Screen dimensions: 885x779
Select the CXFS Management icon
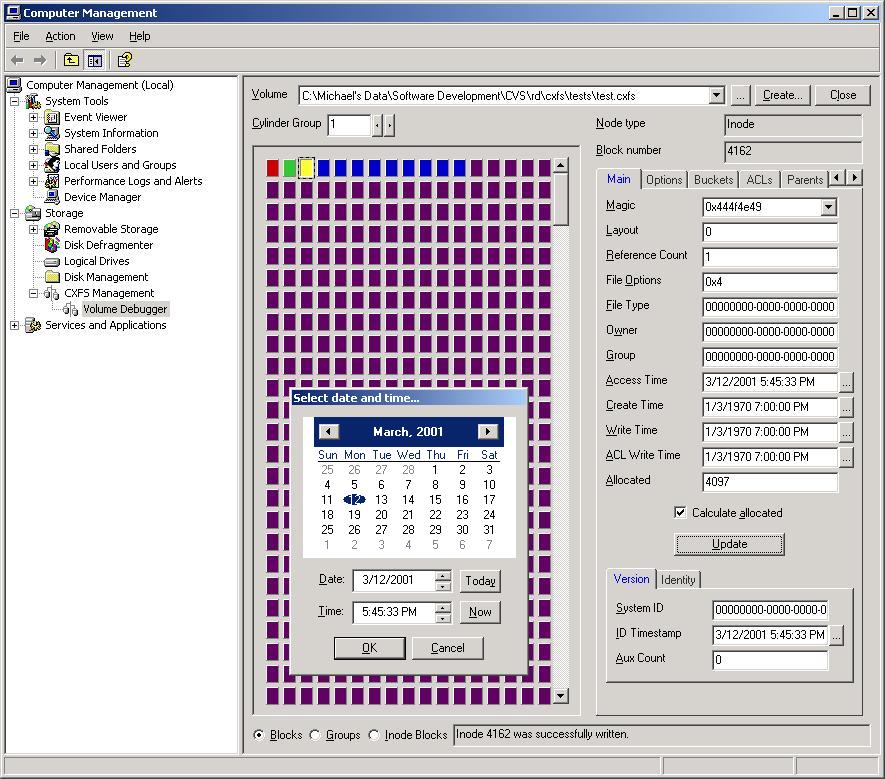tap(52, 293)
